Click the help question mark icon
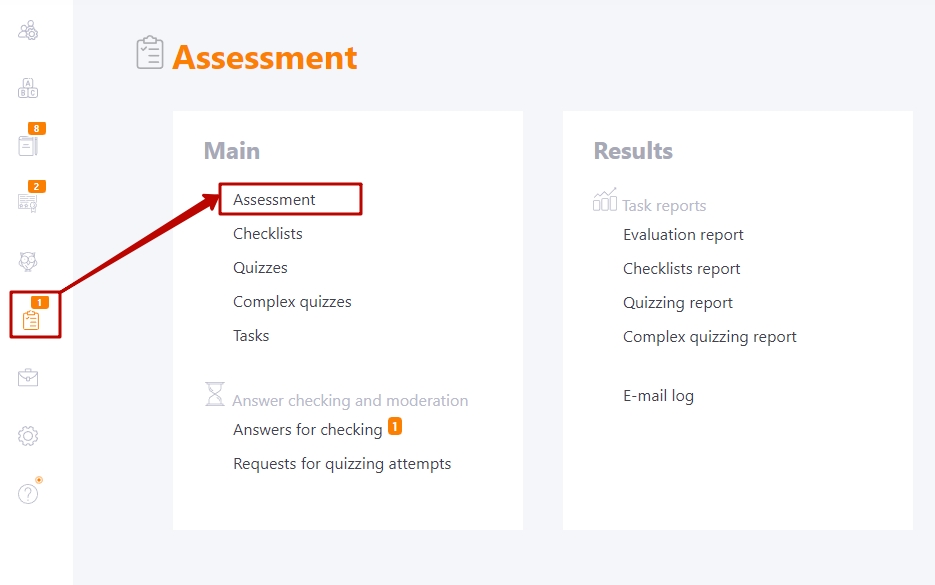 click(28, 493)
